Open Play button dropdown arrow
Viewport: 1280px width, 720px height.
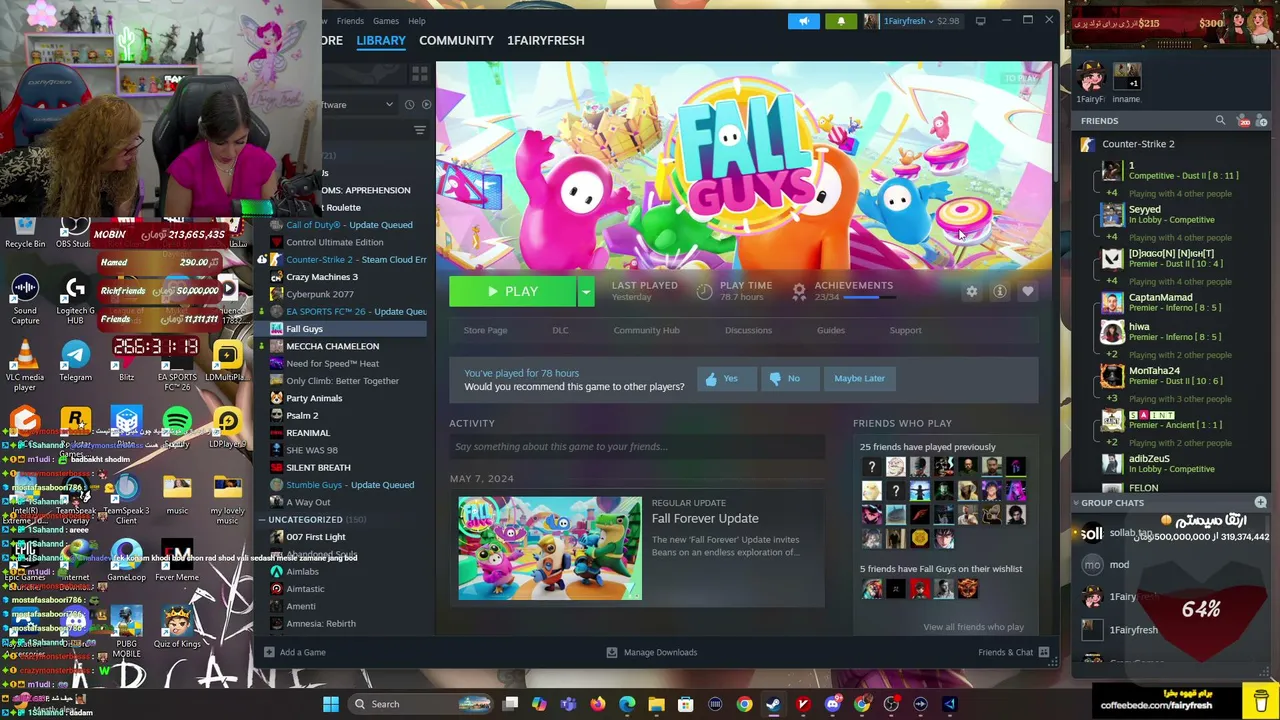pos(586,292)
